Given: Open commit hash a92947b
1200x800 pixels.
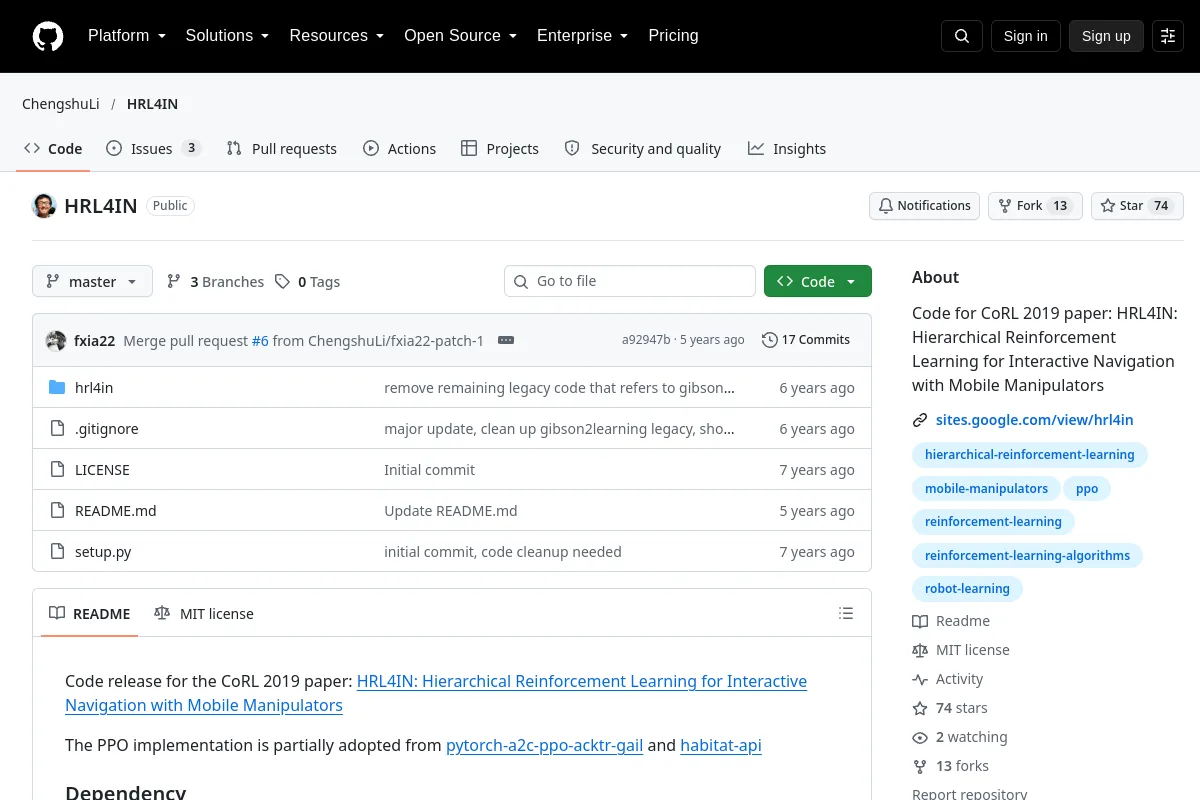Looking at the screenshot, I should point(646,340).
